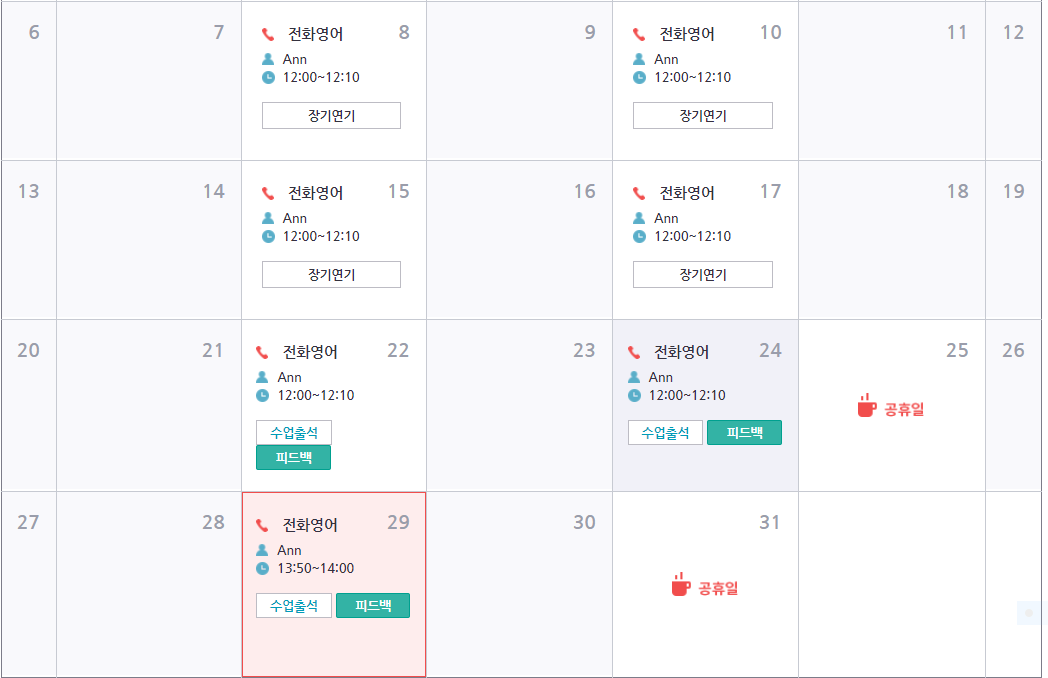Screen dimensions: 1048x678
Task: Open 수업출석 for day 22
Action: 294,432
